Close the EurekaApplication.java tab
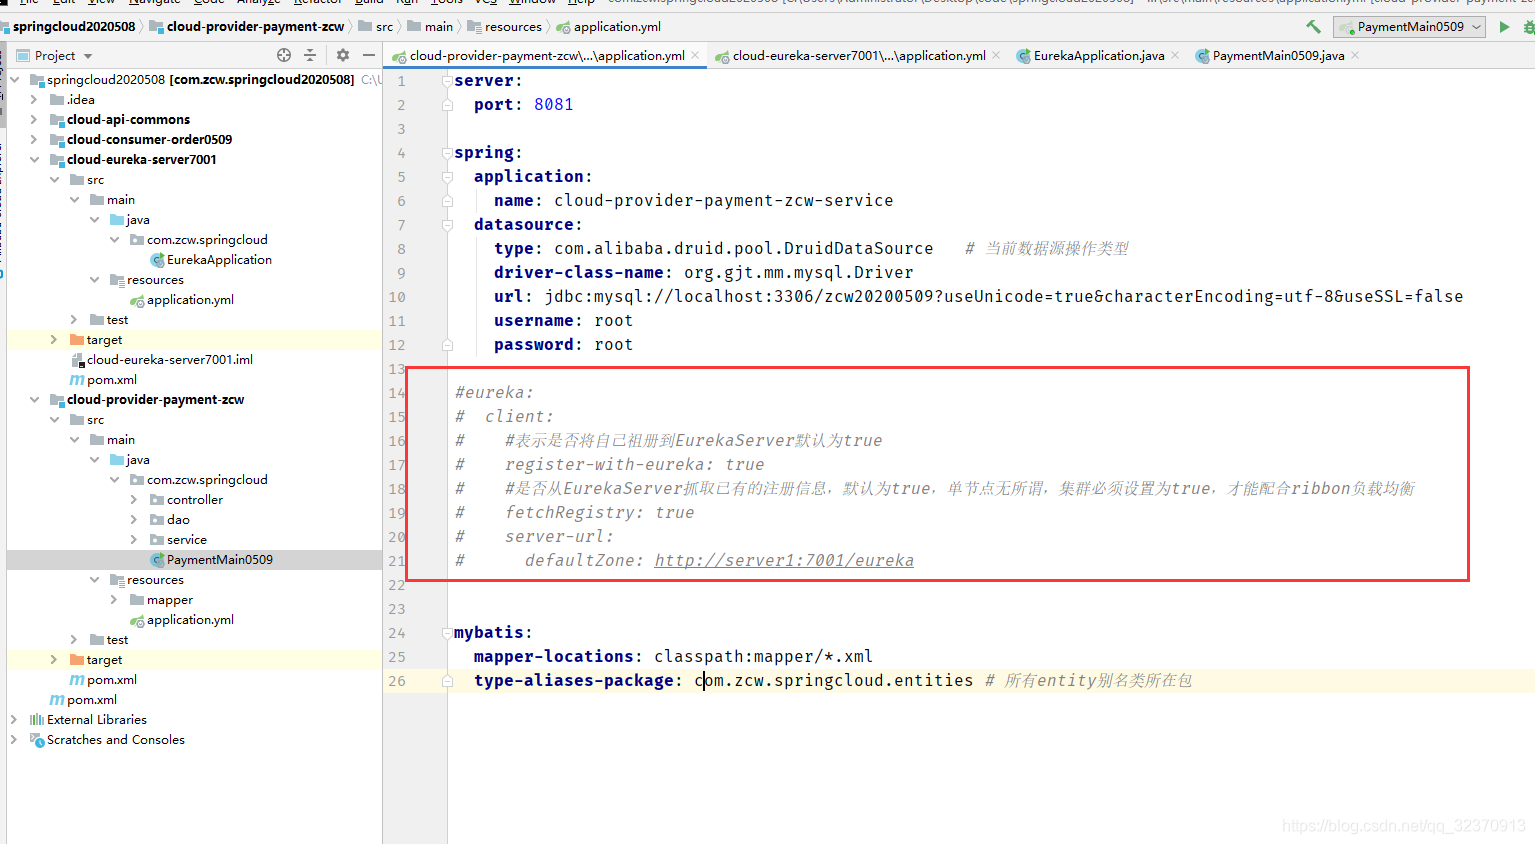The width and height of the screenshot is (1535, 844). 1175,55
